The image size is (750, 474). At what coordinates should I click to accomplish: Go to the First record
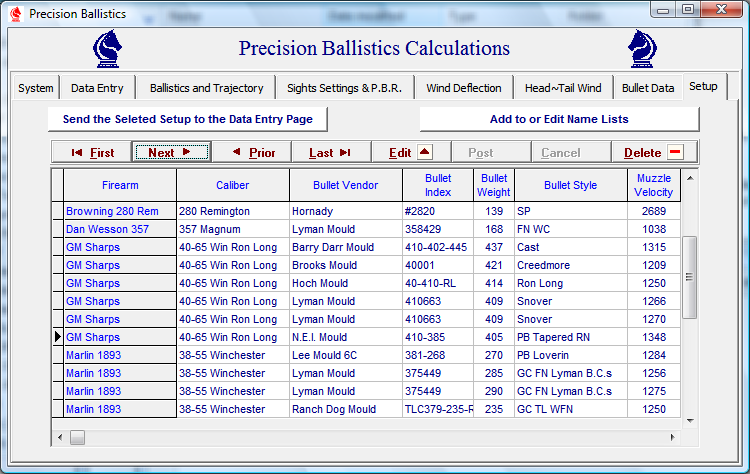pos(92,153)
